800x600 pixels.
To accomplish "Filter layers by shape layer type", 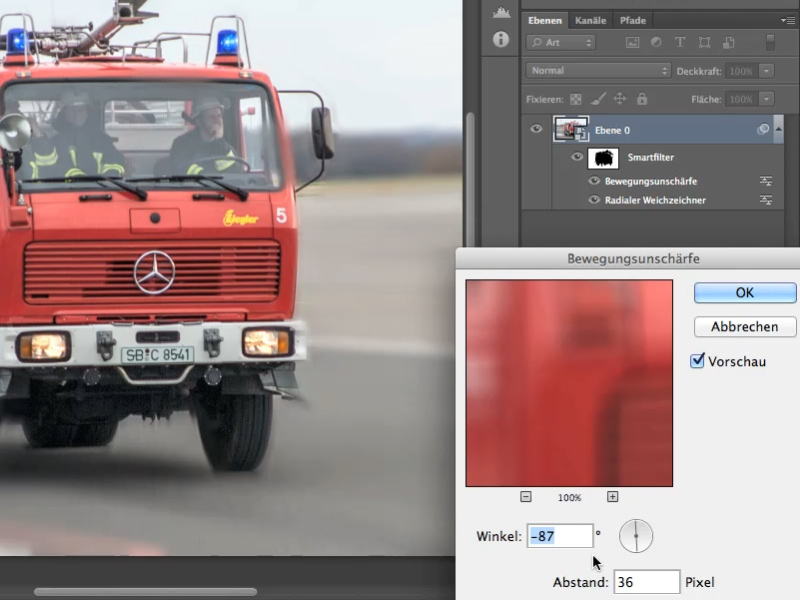I will coord(705,42).
